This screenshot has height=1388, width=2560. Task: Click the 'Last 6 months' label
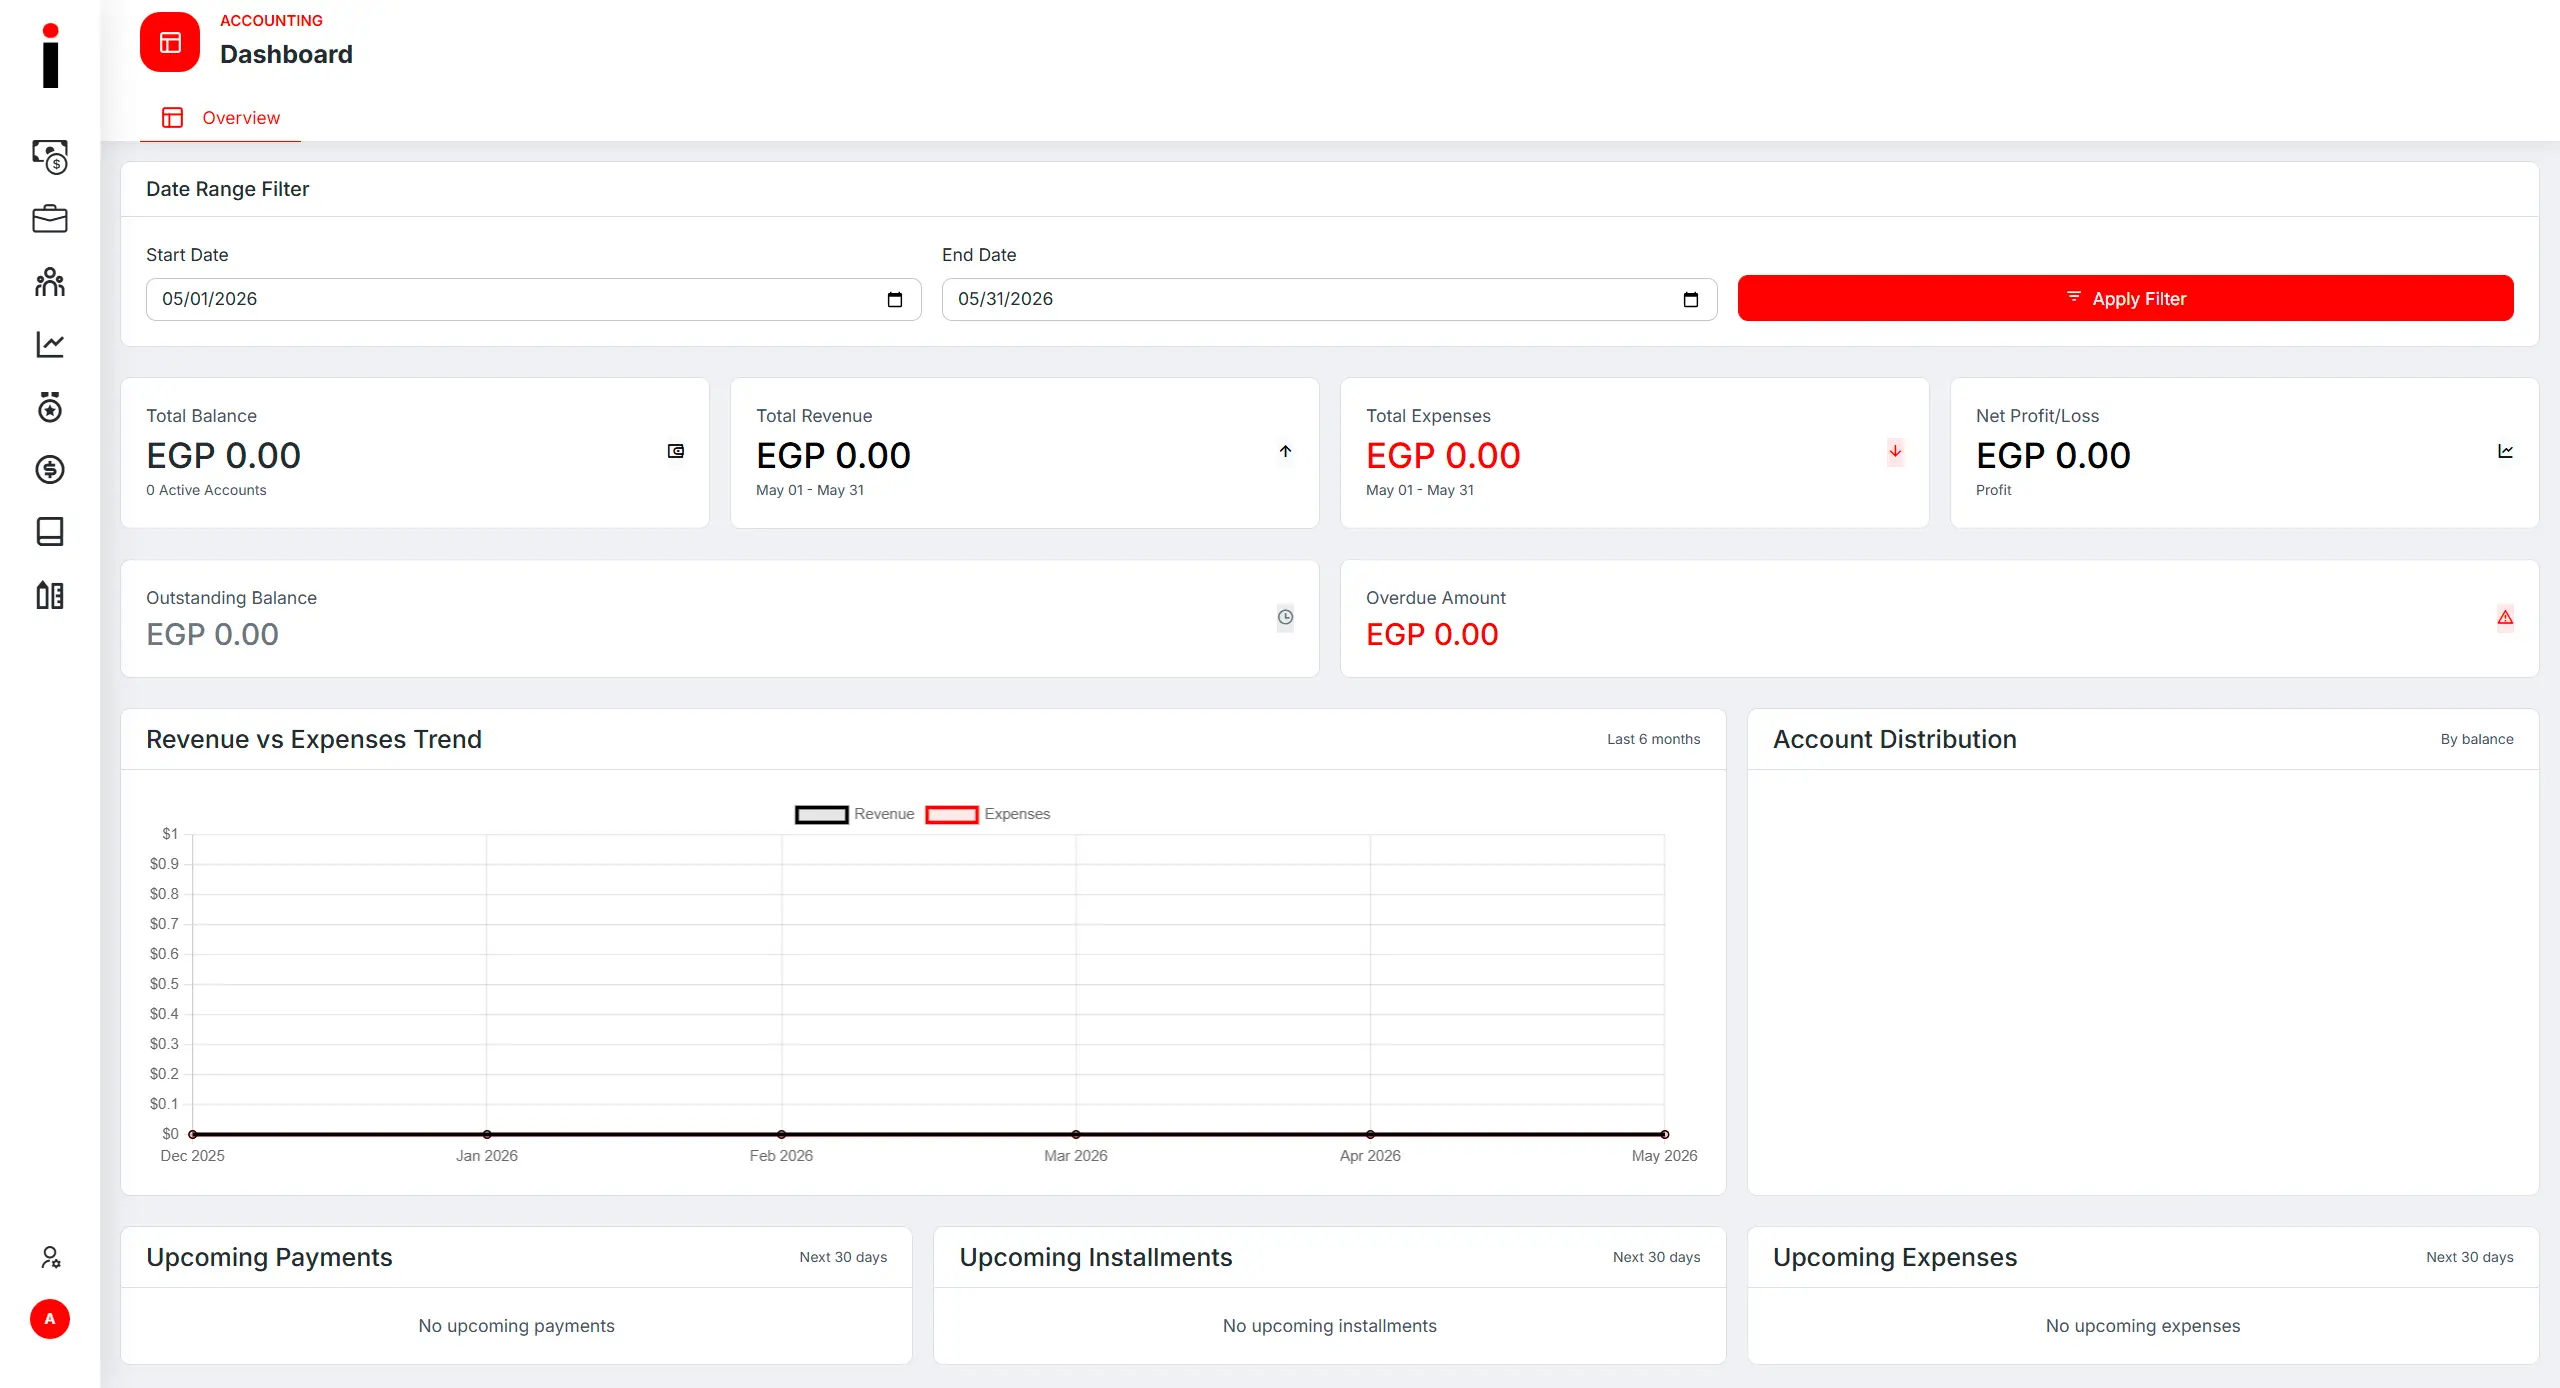[1654, 739]
